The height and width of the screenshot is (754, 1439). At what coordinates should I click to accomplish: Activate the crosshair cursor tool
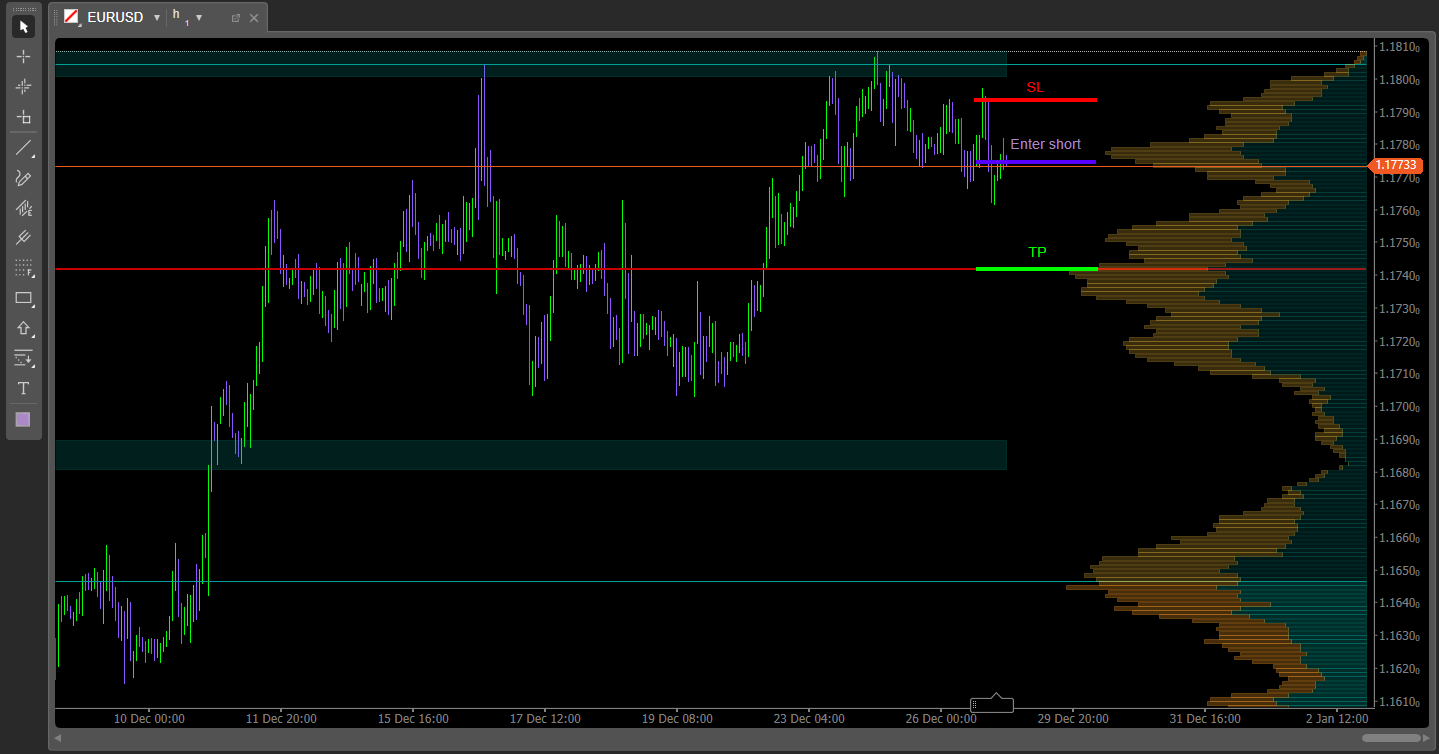tap(23, 57)
